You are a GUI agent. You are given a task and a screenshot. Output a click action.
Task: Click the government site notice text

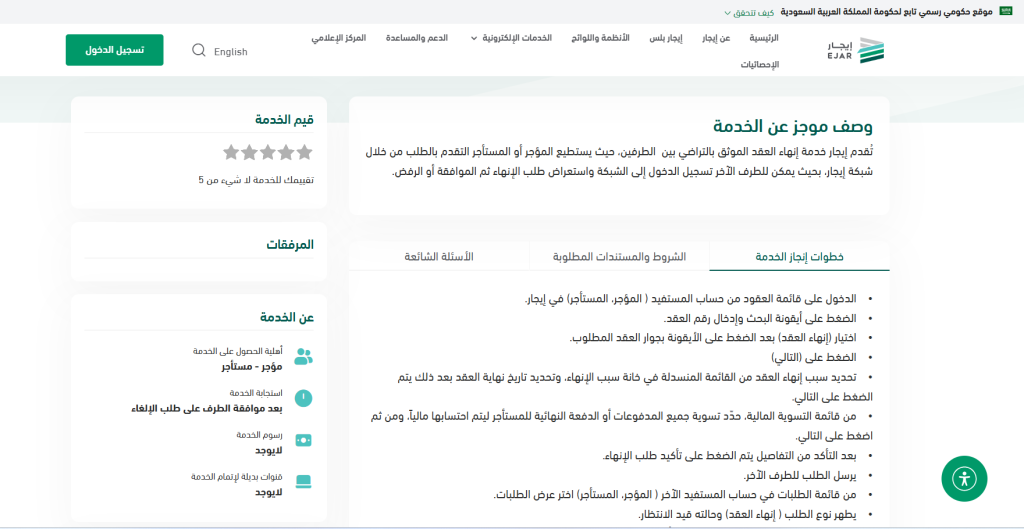(888, 12)
